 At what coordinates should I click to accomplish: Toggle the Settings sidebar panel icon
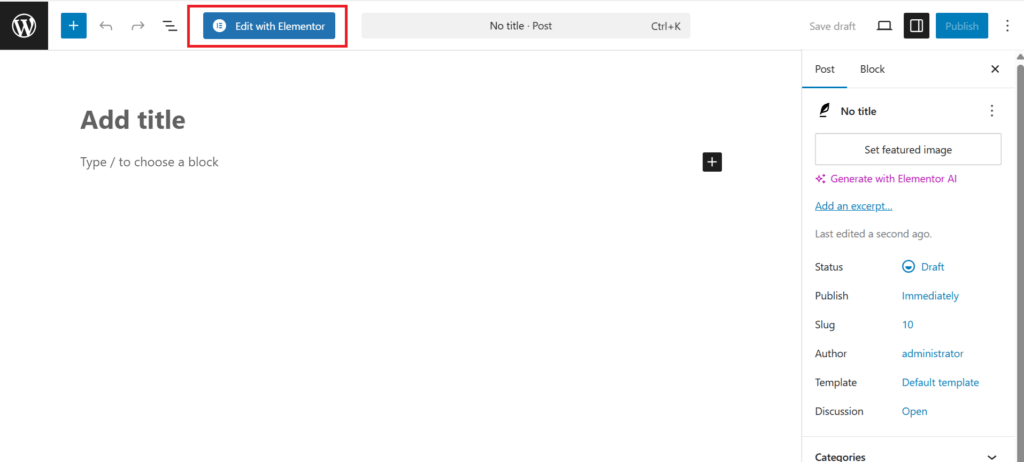[916, 26]
